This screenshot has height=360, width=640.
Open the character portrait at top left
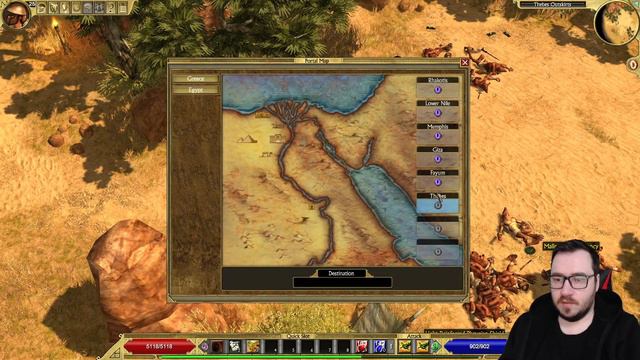(x=16, y=14)
